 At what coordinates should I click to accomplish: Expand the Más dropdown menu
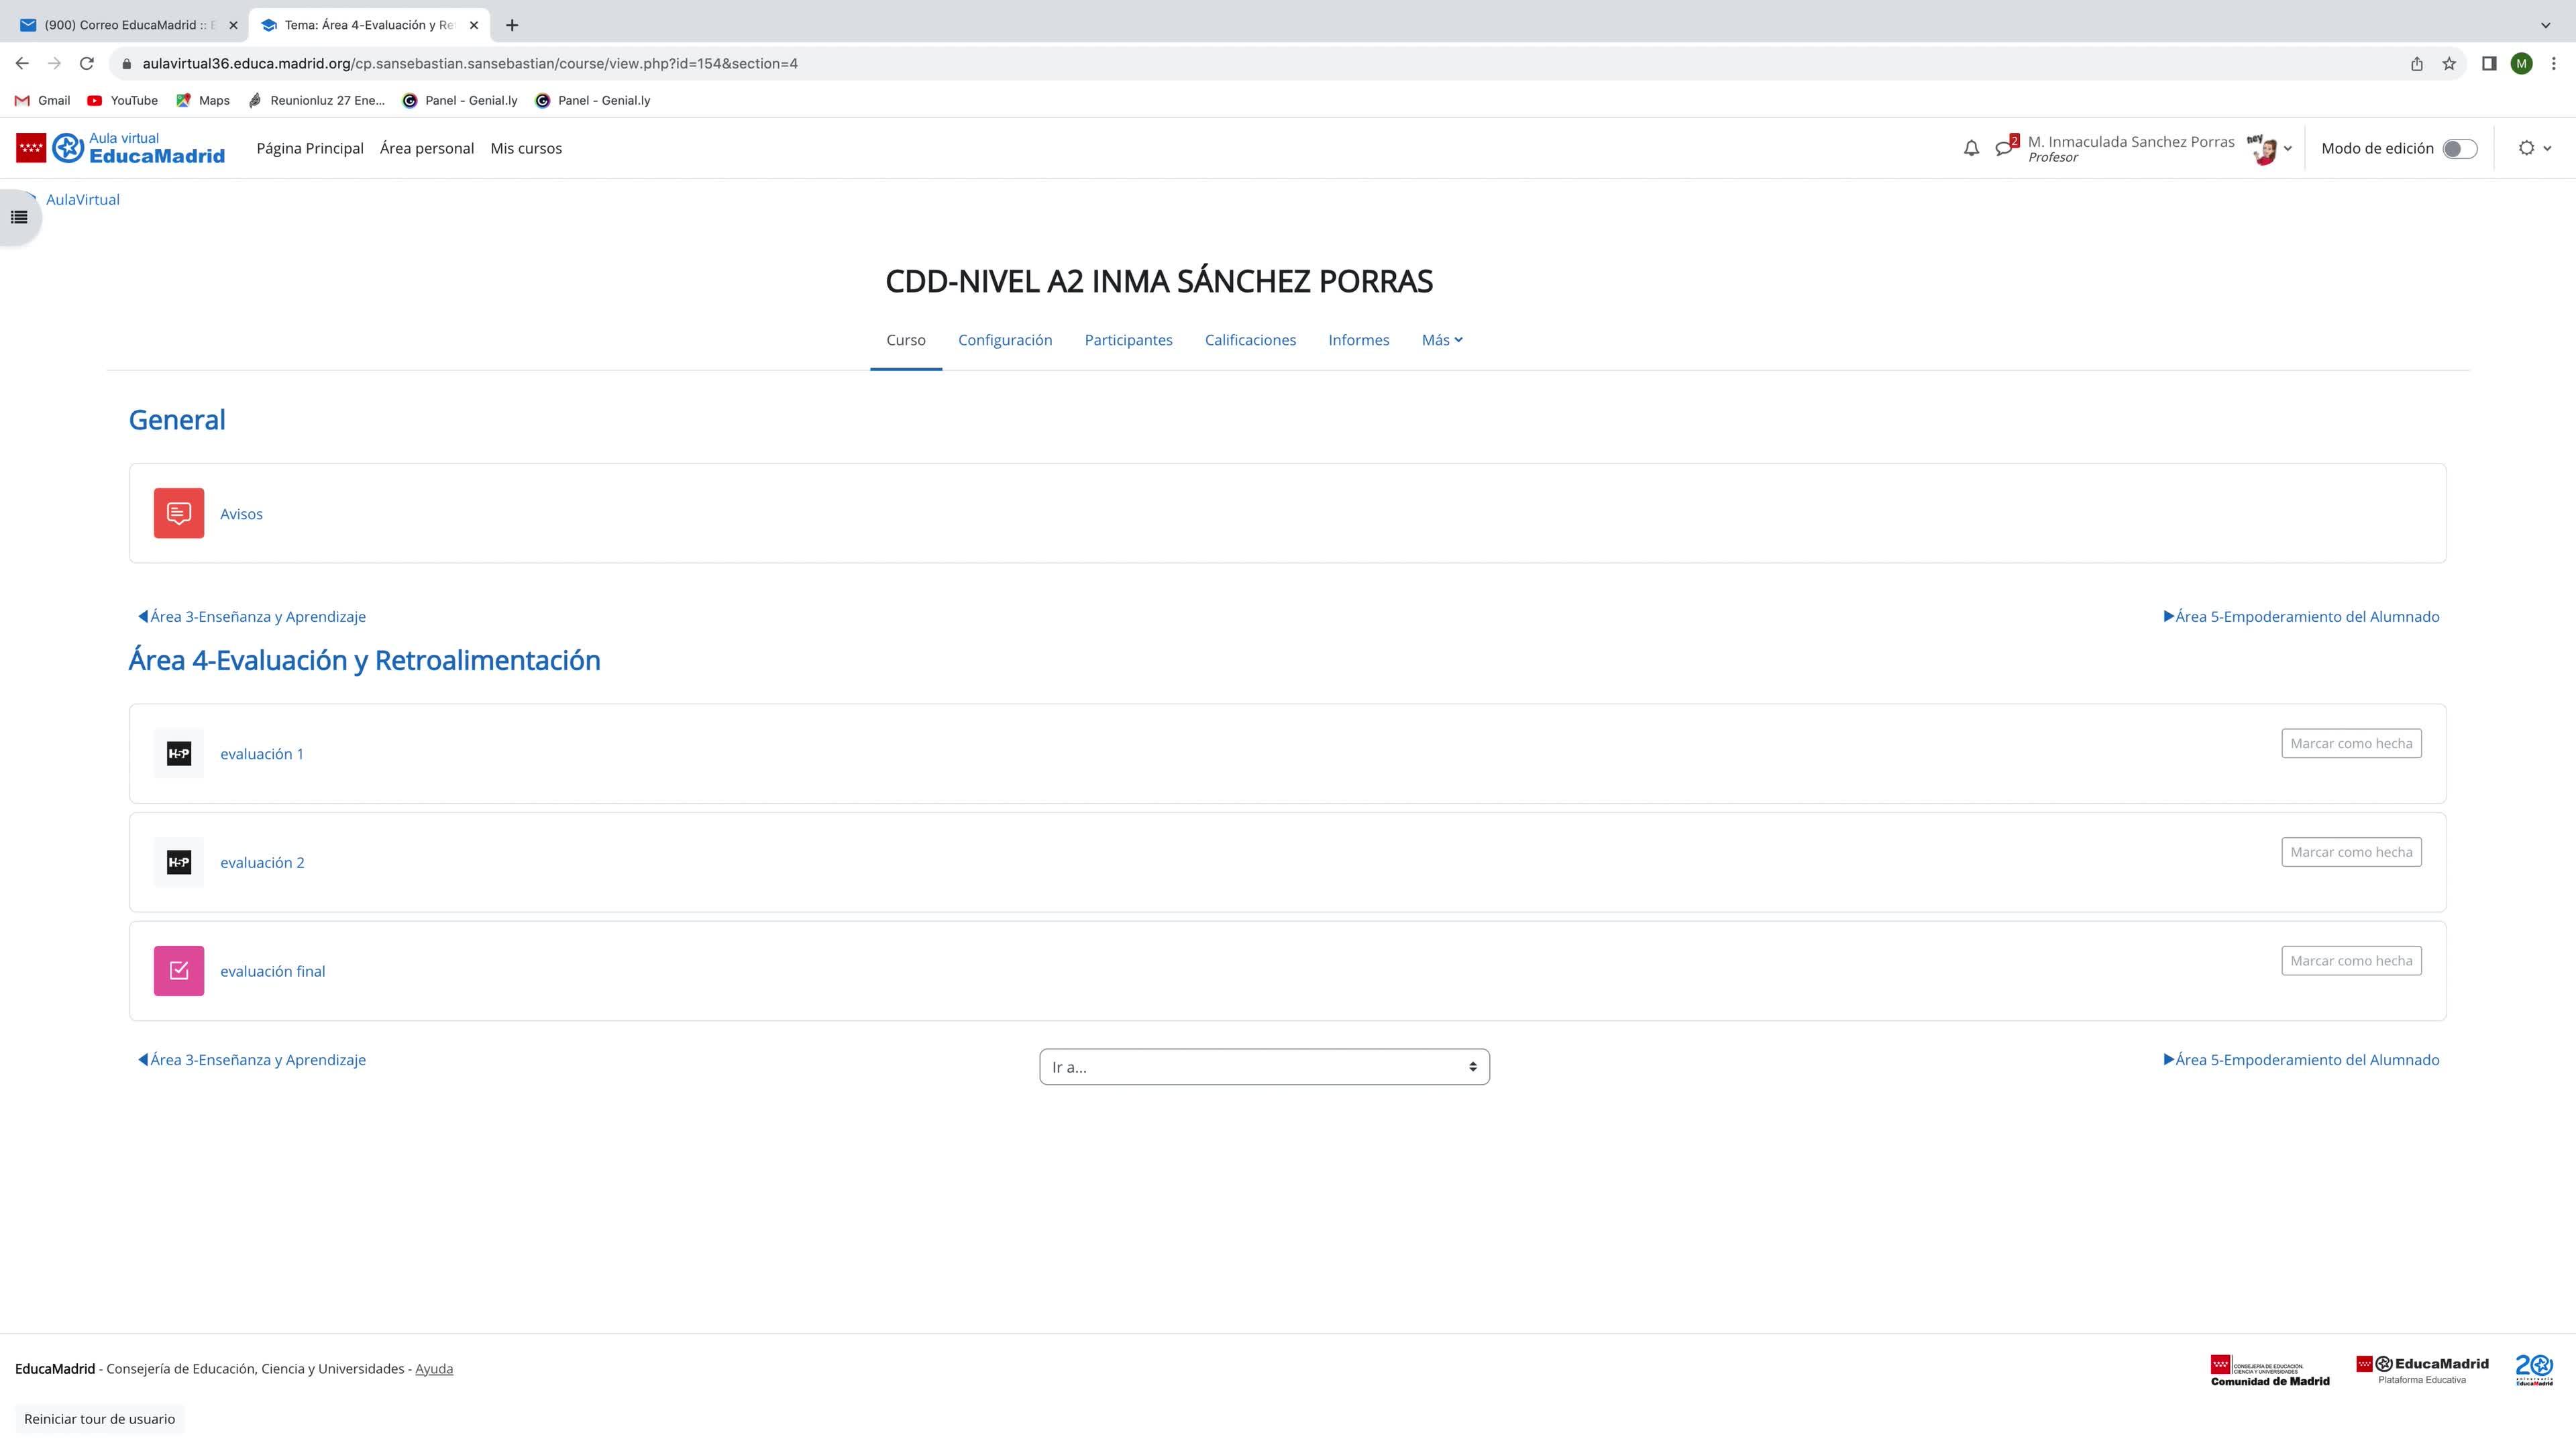(1441, 340)
